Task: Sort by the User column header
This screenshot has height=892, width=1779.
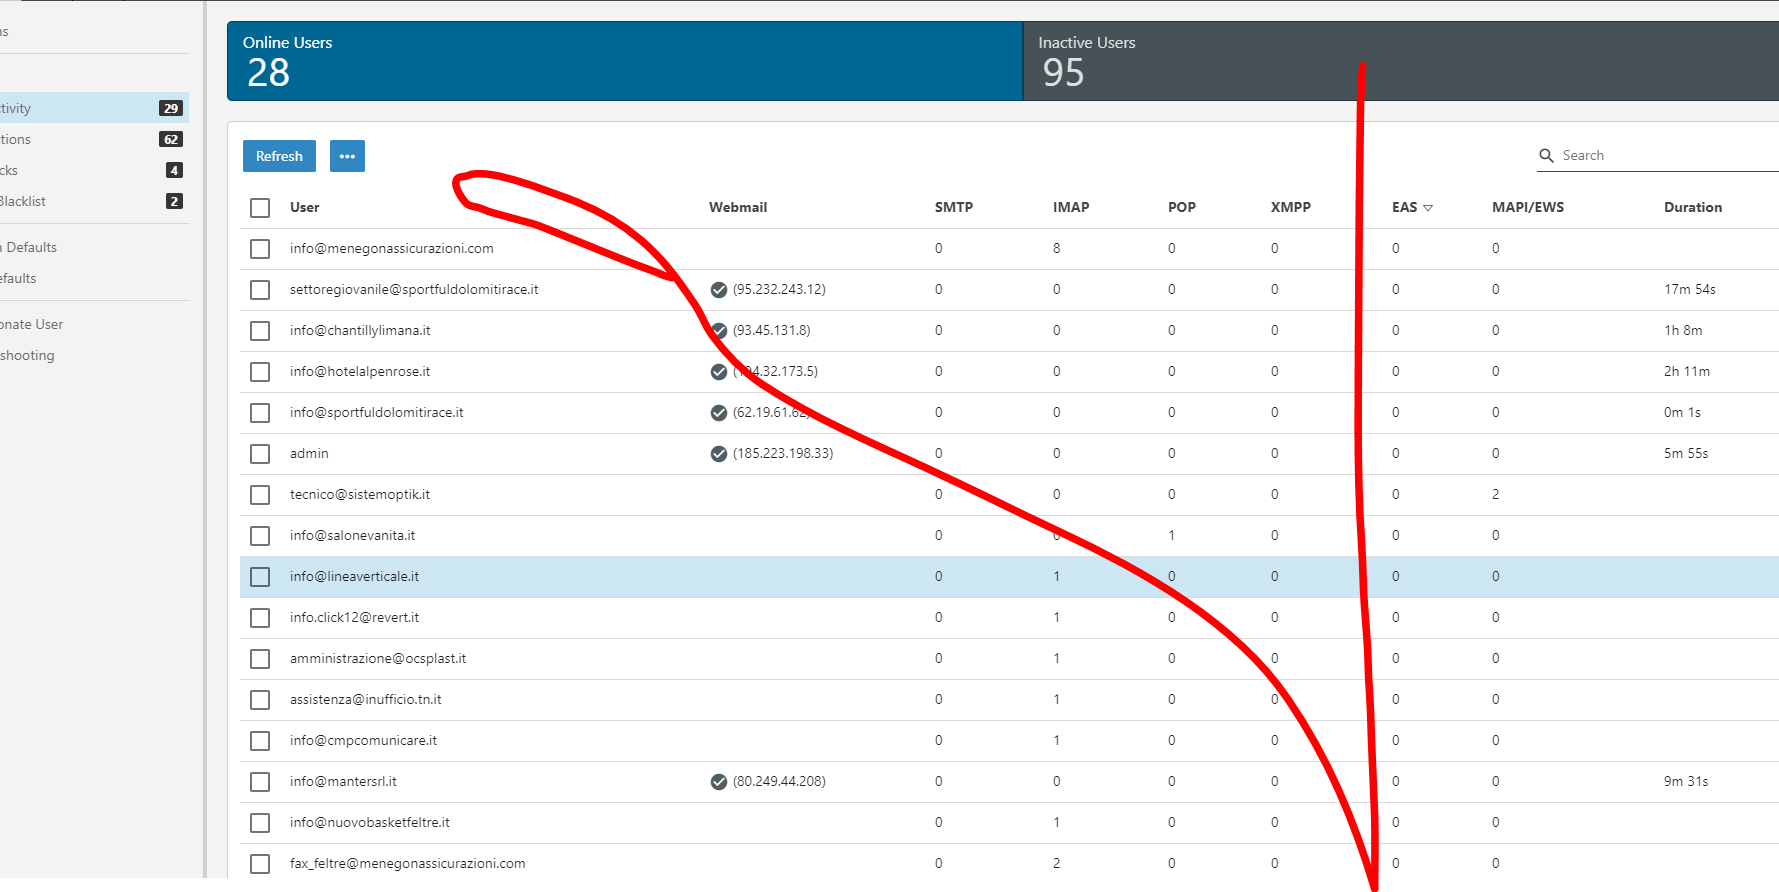Action: pyautogui.click(x=304, y=207)
